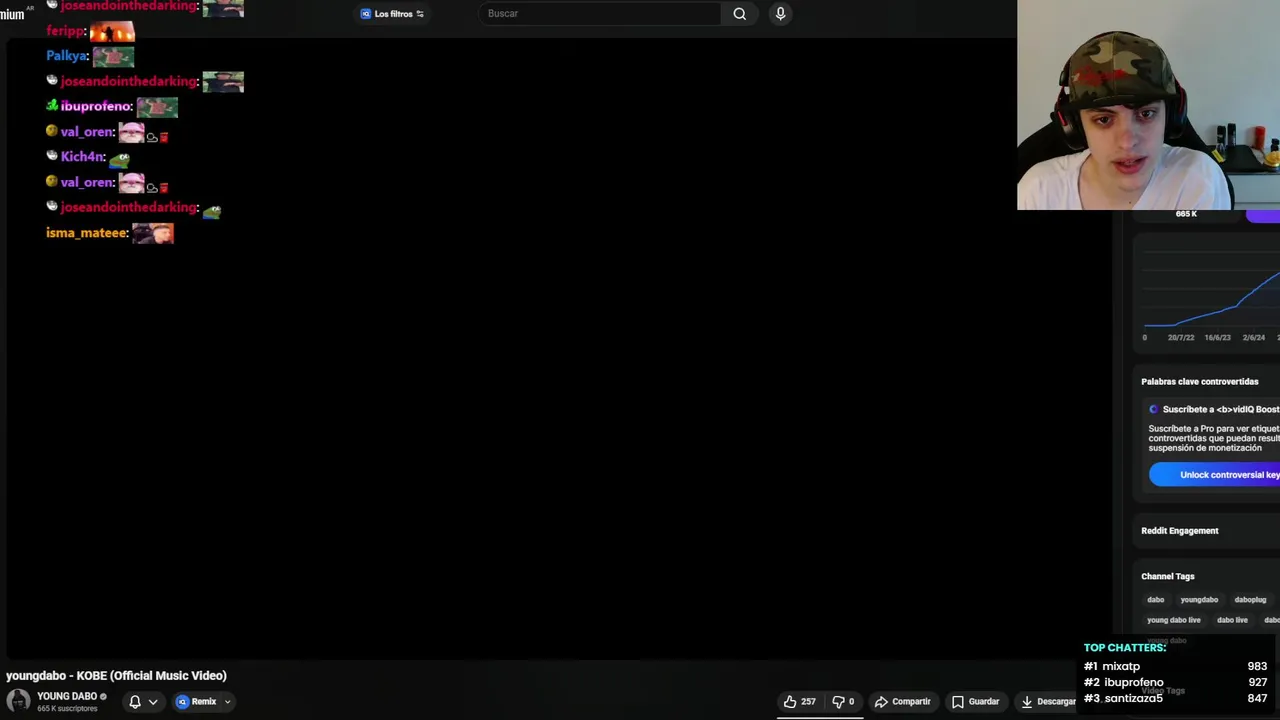Click the search magnifier icon

click(739, 14)
